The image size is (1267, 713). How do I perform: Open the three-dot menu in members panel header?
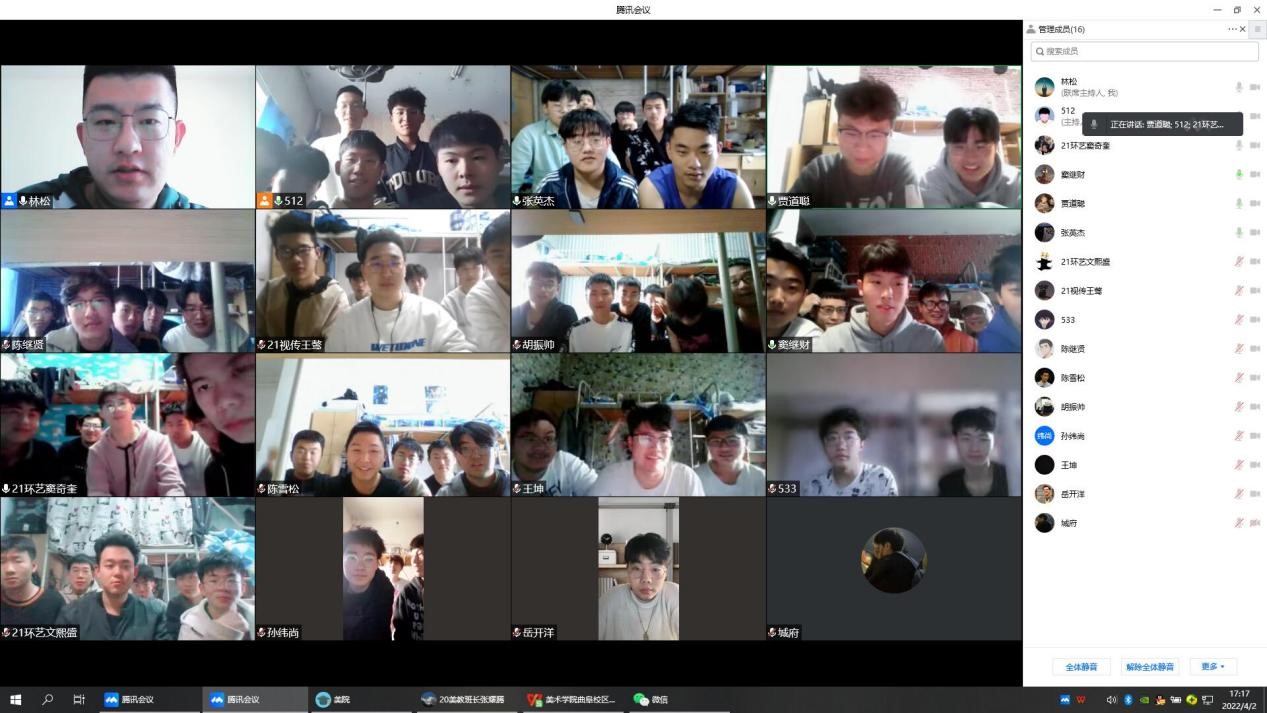pyautogui.click(x=1232, y=29)
